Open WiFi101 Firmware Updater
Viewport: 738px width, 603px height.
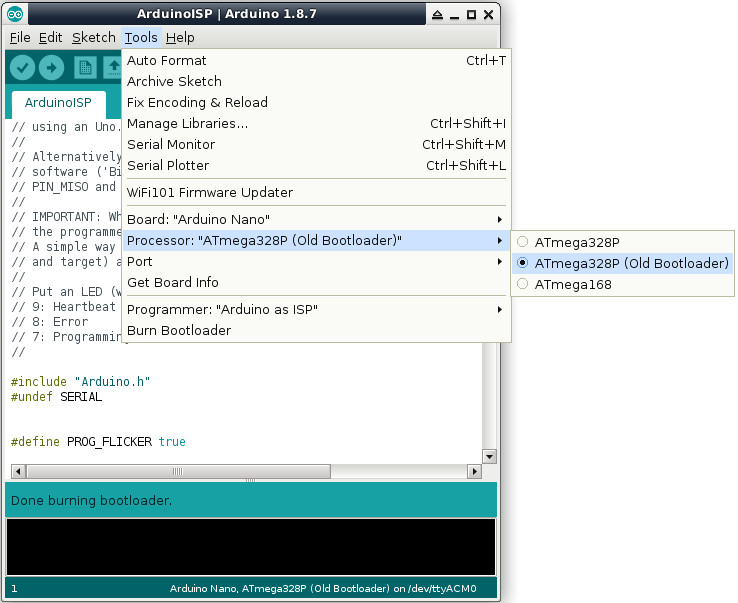point(316,193)
